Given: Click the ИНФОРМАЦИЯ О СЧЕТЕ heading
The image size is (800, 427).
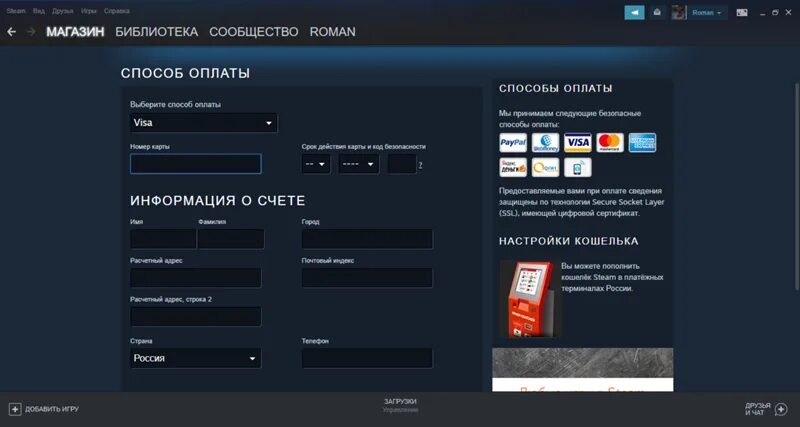Looking at the screenshot, I should coord(218,200).
